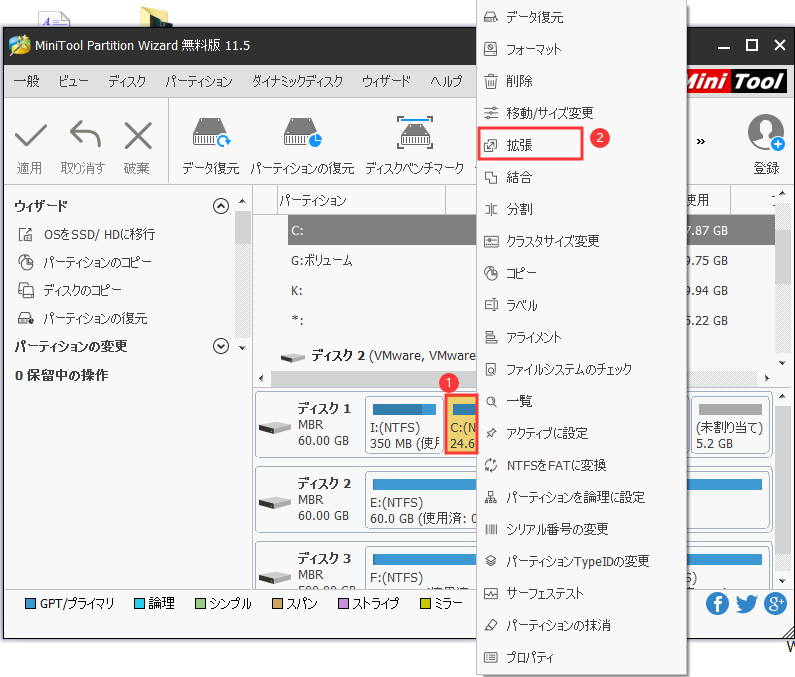Image resolution: width=795 pixels, height=677 pixels.
Task: Click the 適用 (Apply) checkmark icon
Action: (x=30, y=136)
